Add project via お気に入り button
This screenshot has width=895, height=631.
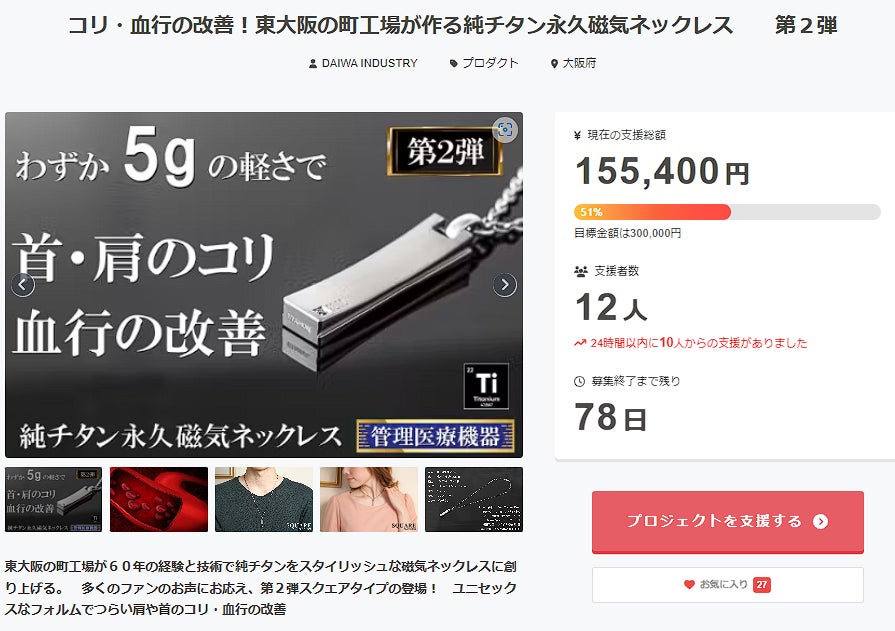[x=728, y=585]
